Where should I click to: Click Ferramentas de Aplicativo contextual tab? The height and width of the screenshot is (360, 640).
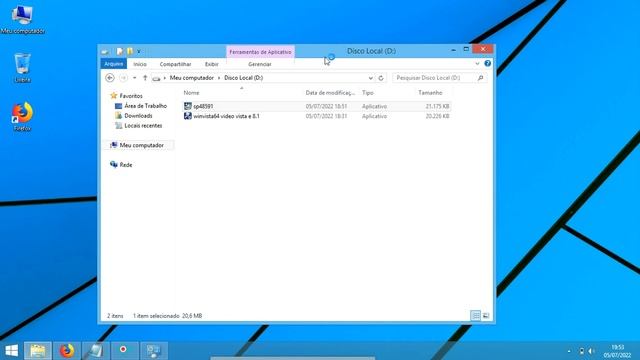(x=260, y=52)
